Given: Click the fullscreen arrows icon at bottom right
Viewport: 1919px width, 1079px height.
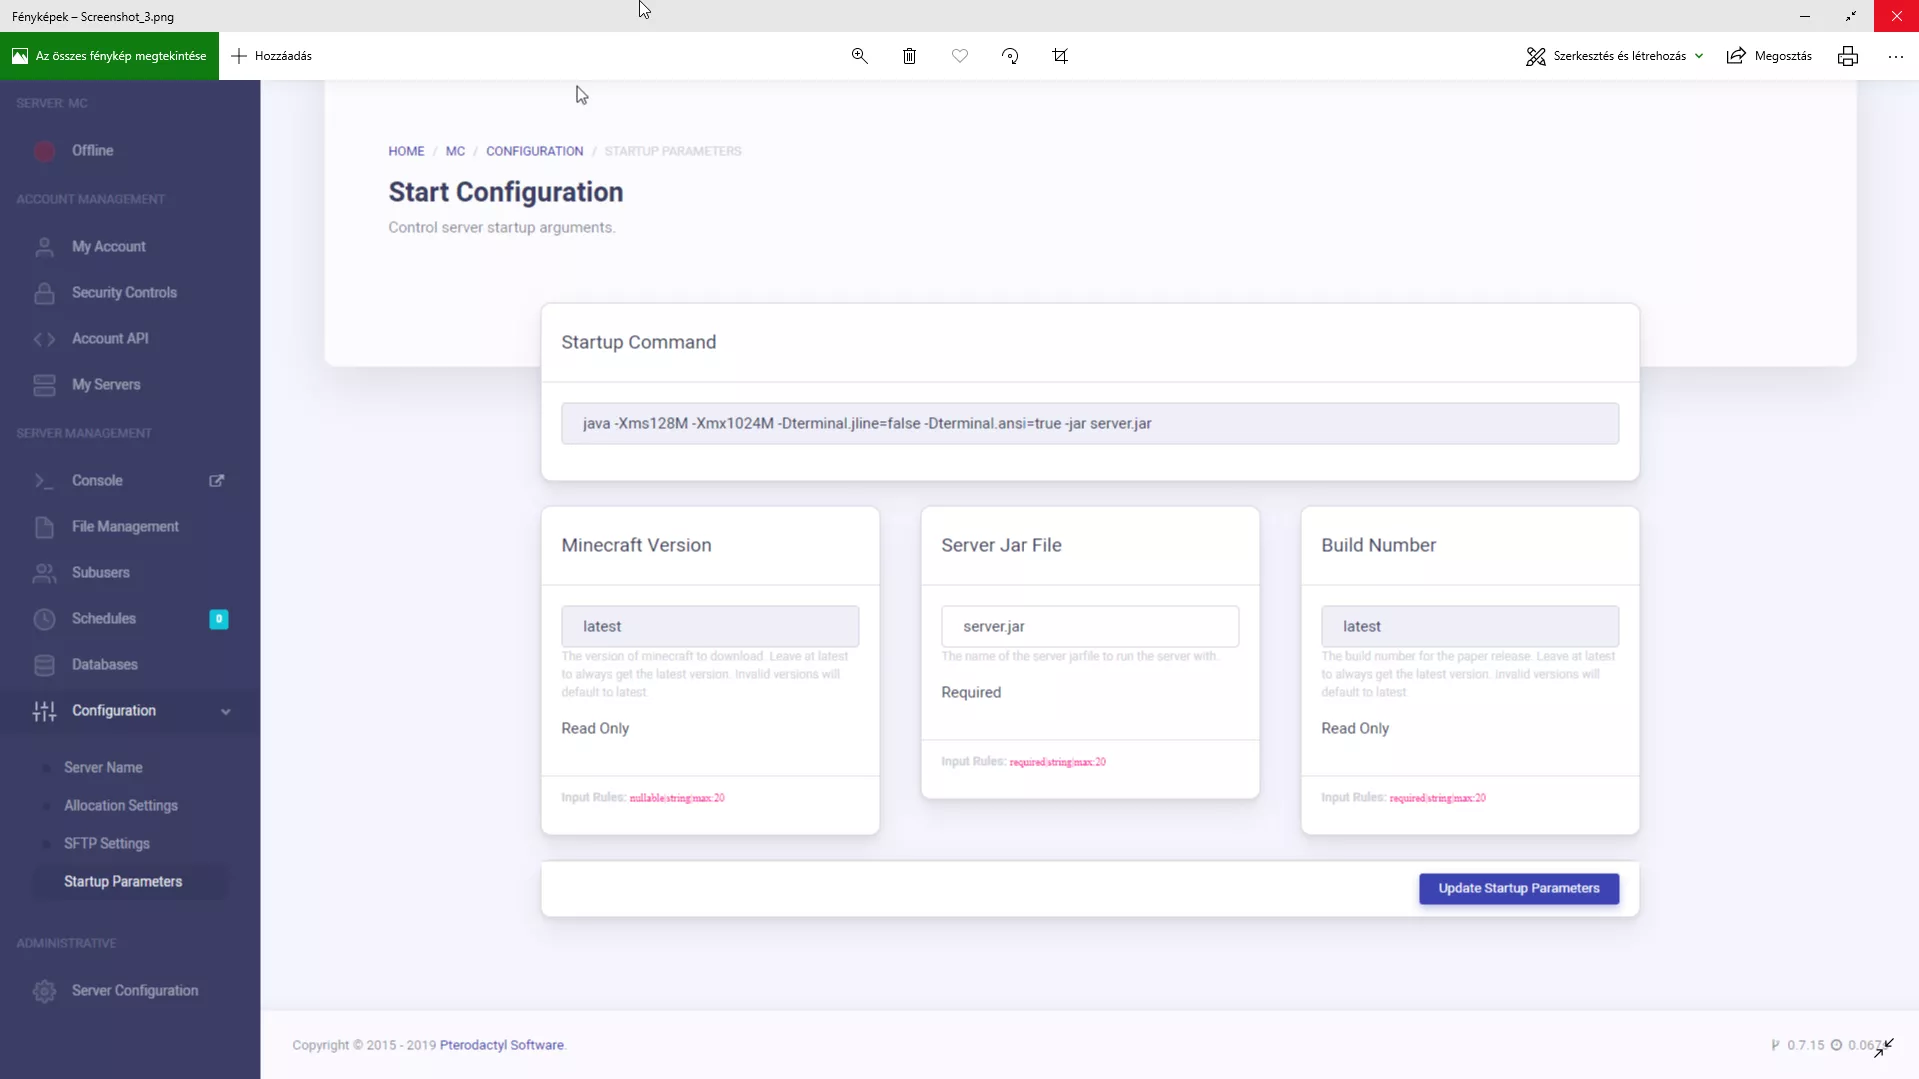Looking at the screenshot, I should click(1884, 1047).
